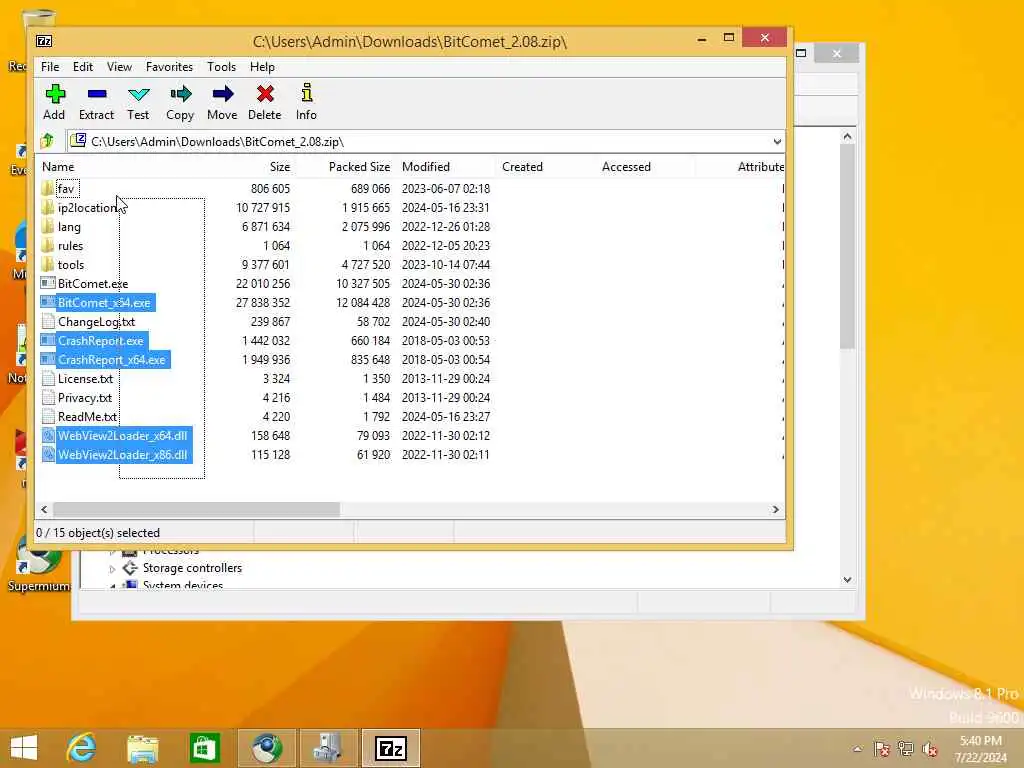Sort by Attributes column header
Viewport: 1024px width, 768px height.
[x=761, y=167]
